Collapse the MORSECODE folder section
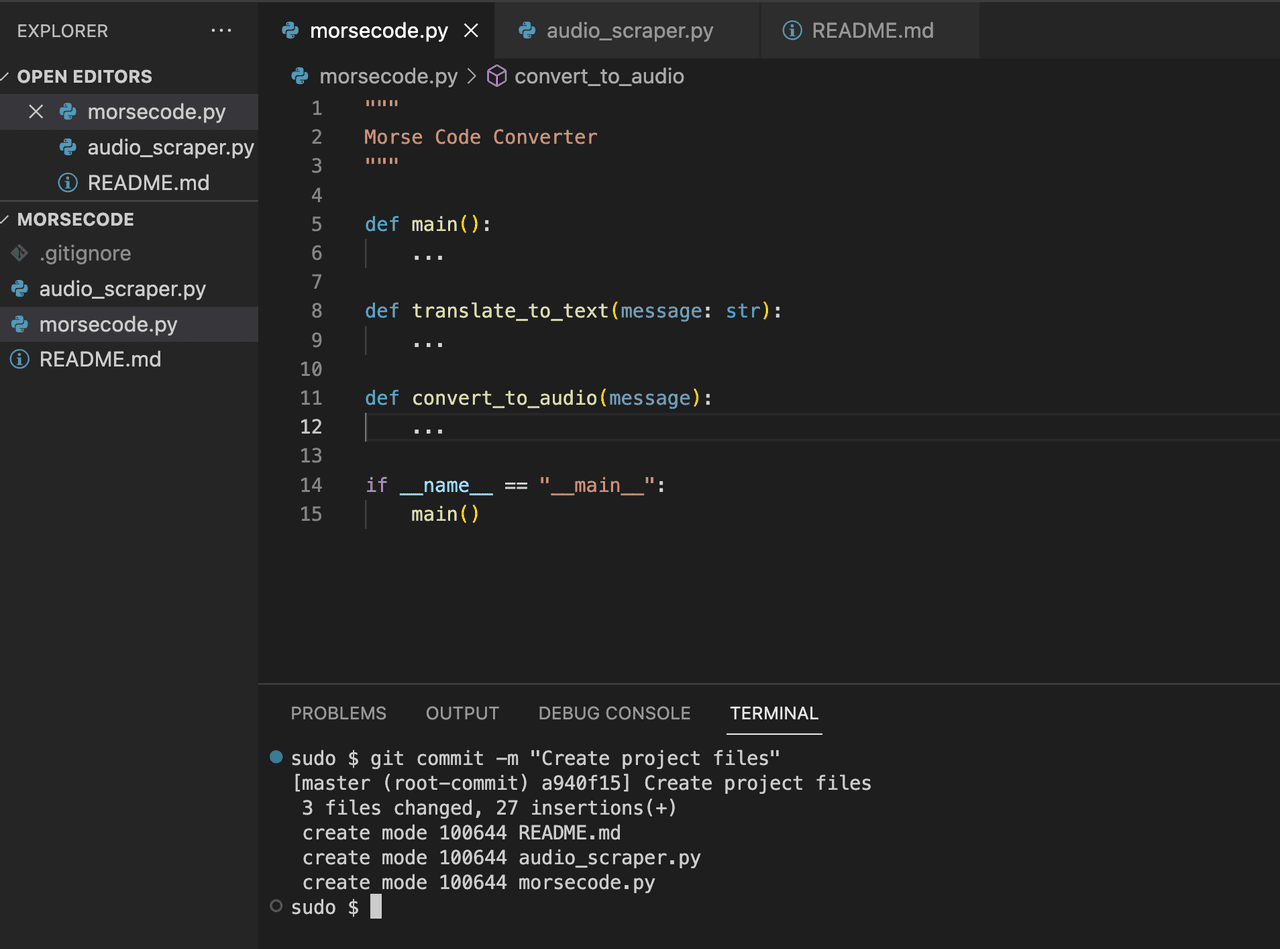 [6, 219]
